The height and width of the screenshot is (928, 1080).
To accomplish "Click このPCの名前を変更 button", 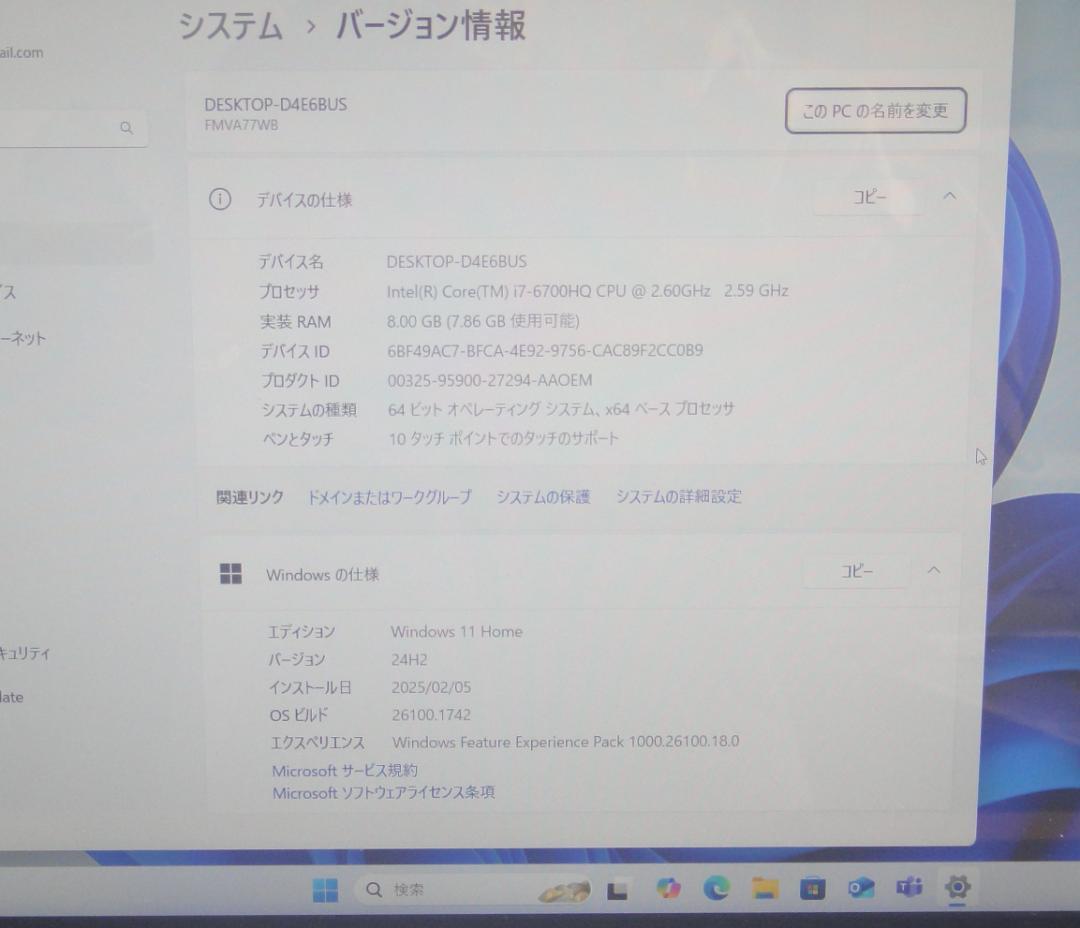I will (874, 110).
